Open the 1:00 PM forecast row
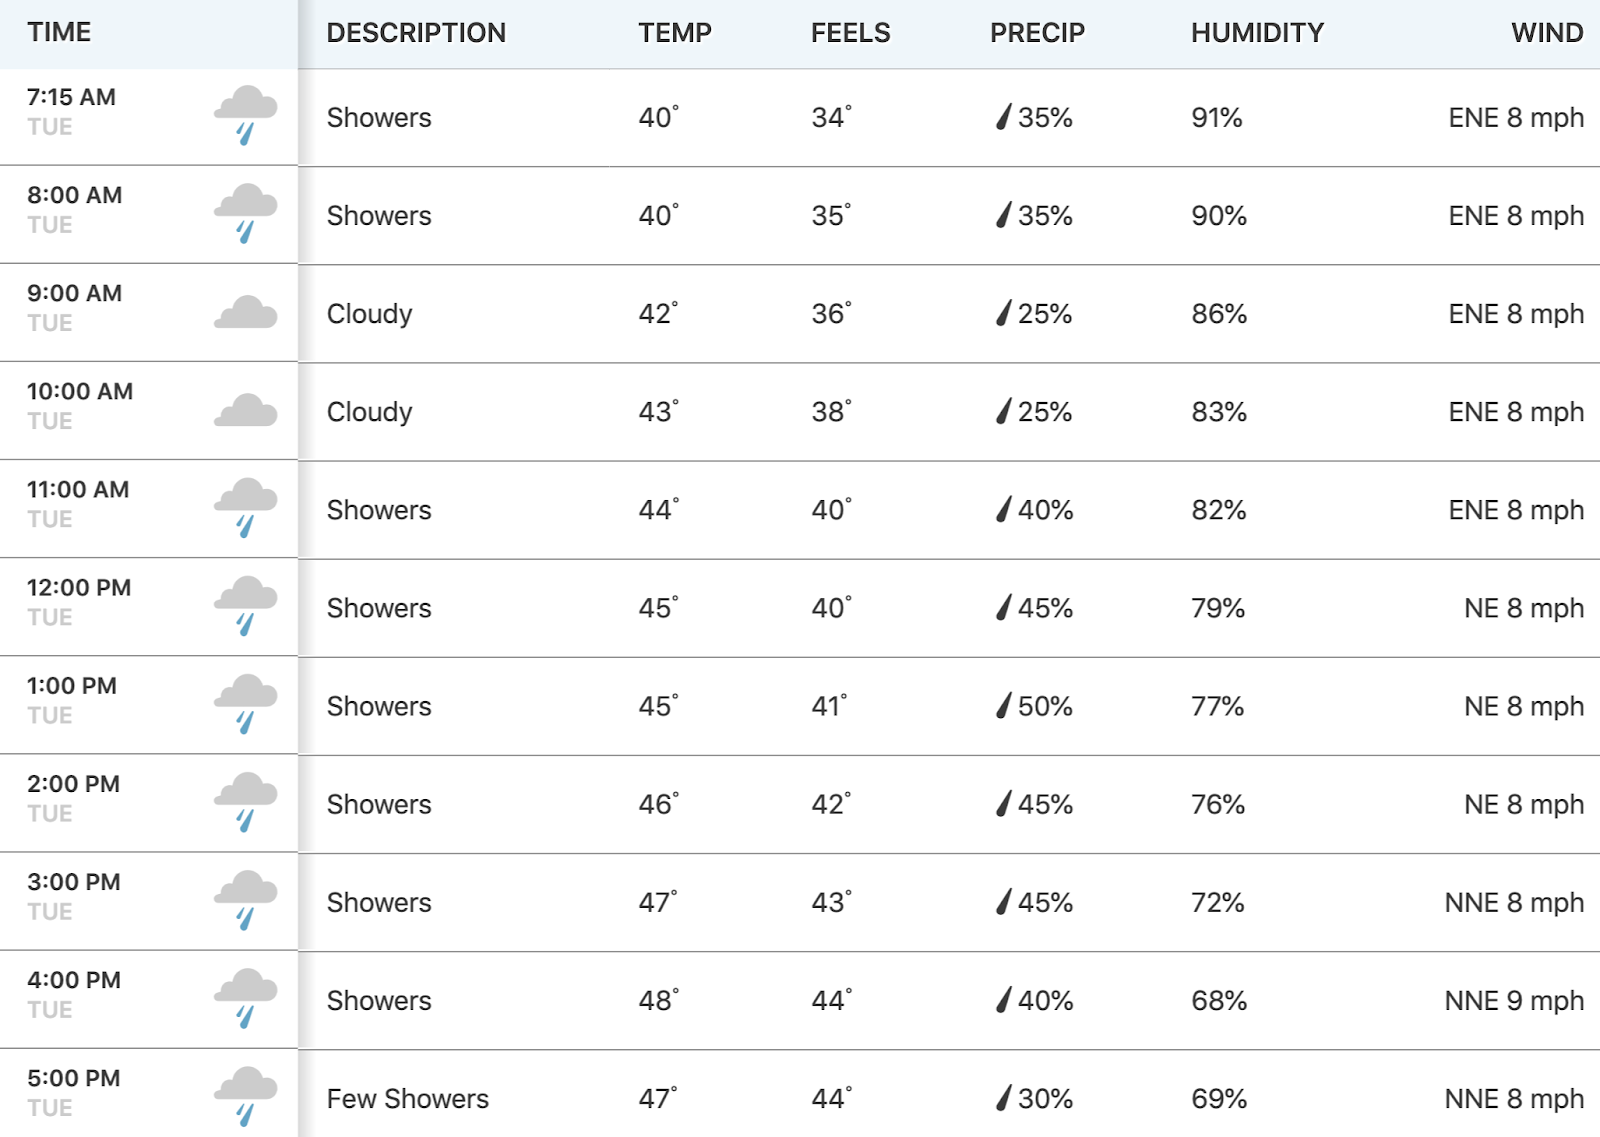Image resolution: width=1600 pixels, height=1137 pixels. coord(800,706)
